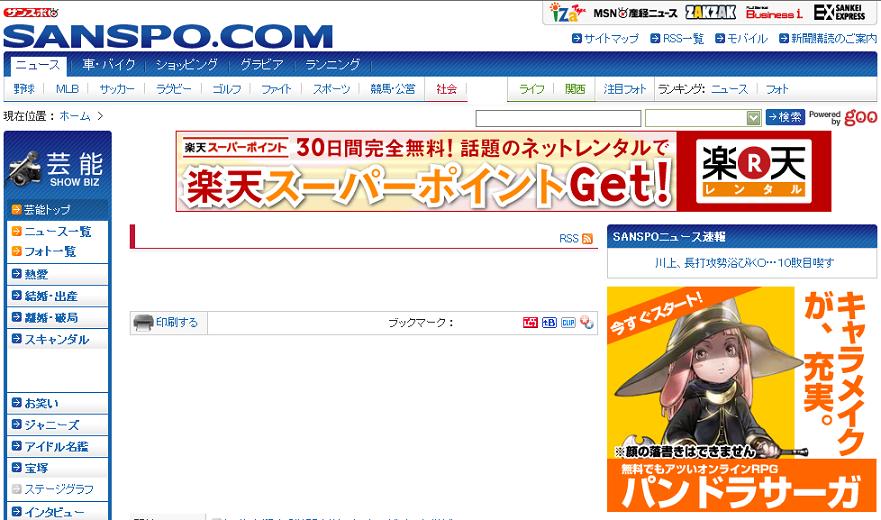881x520 pixels.
Task: Open the 社会 news category
Action: pyautogui.click(x=447, y=89)
